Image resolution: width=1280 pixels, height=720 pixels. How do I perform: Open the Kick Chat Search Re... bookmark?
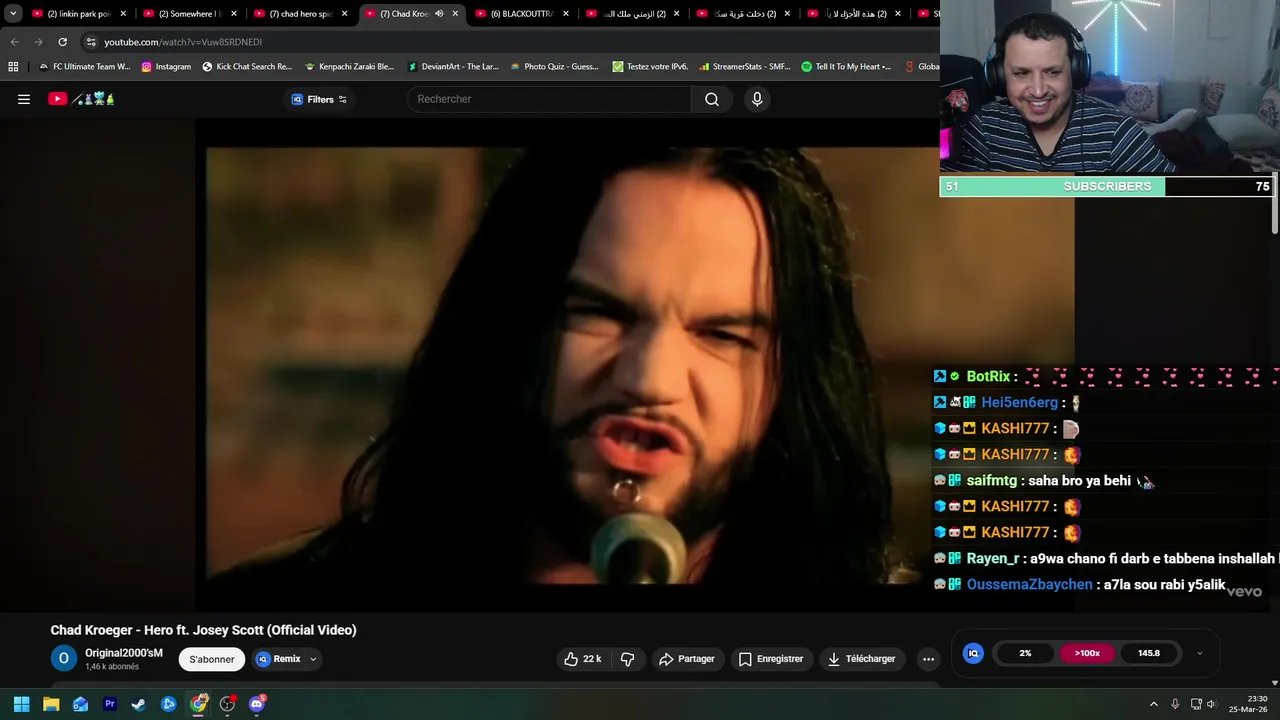tap(247, 66)
